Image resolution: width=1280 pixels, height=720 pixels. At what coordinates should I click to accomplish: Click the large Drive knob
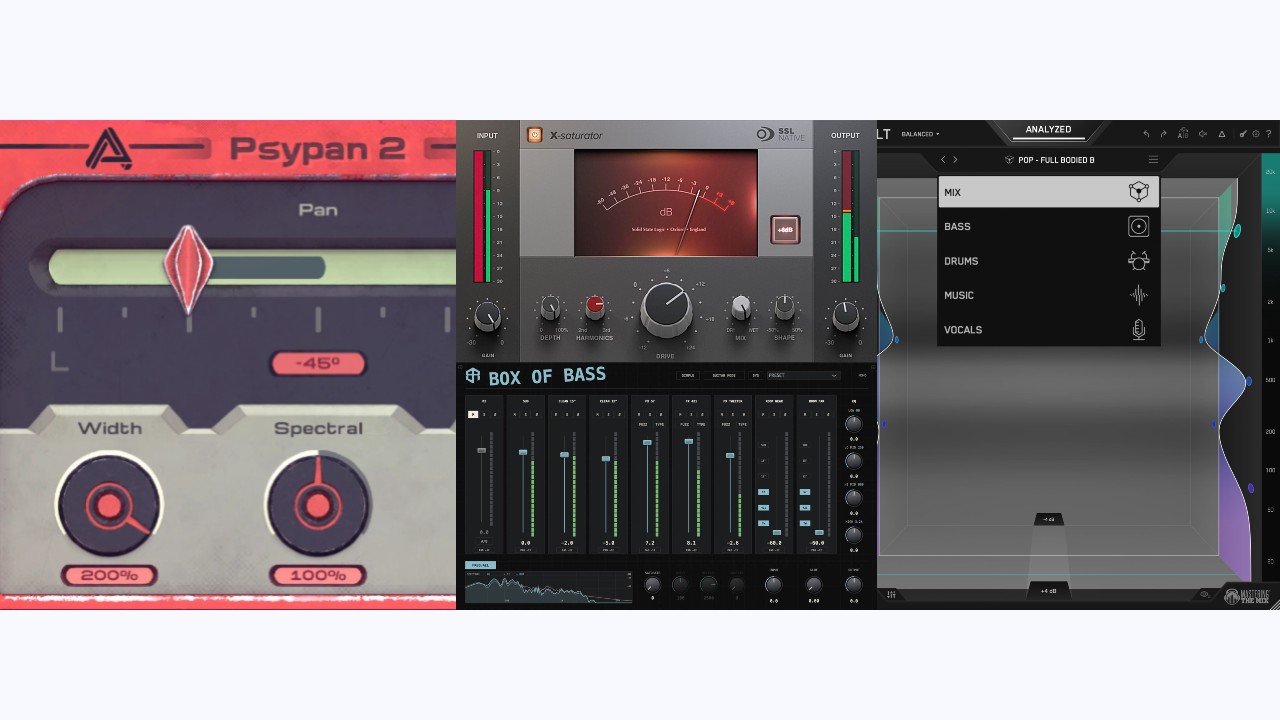tap(666, 309)
